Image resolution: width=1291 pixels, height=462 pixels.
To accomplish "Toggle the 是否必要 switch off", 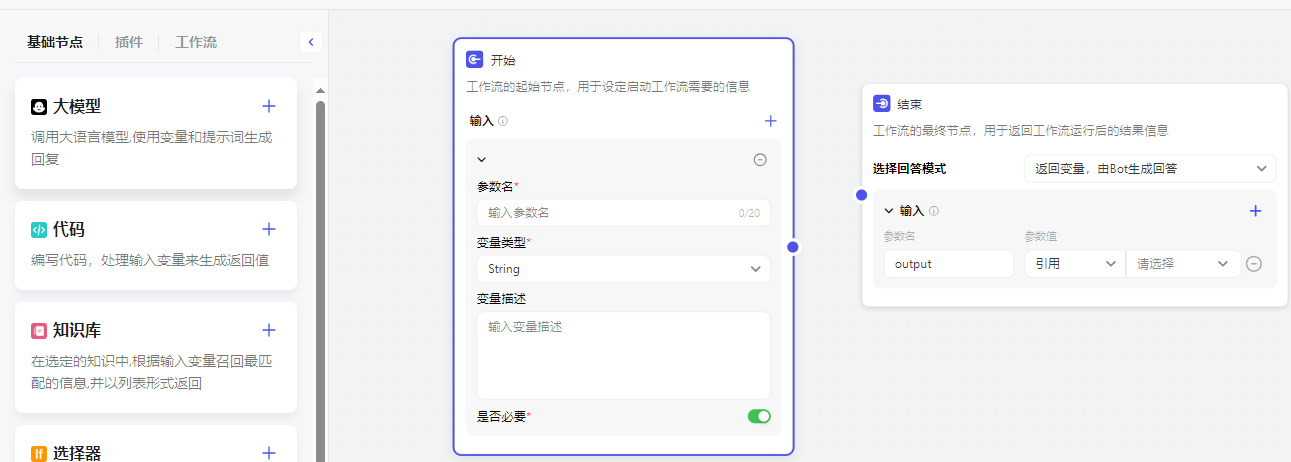I will [759, 416].
